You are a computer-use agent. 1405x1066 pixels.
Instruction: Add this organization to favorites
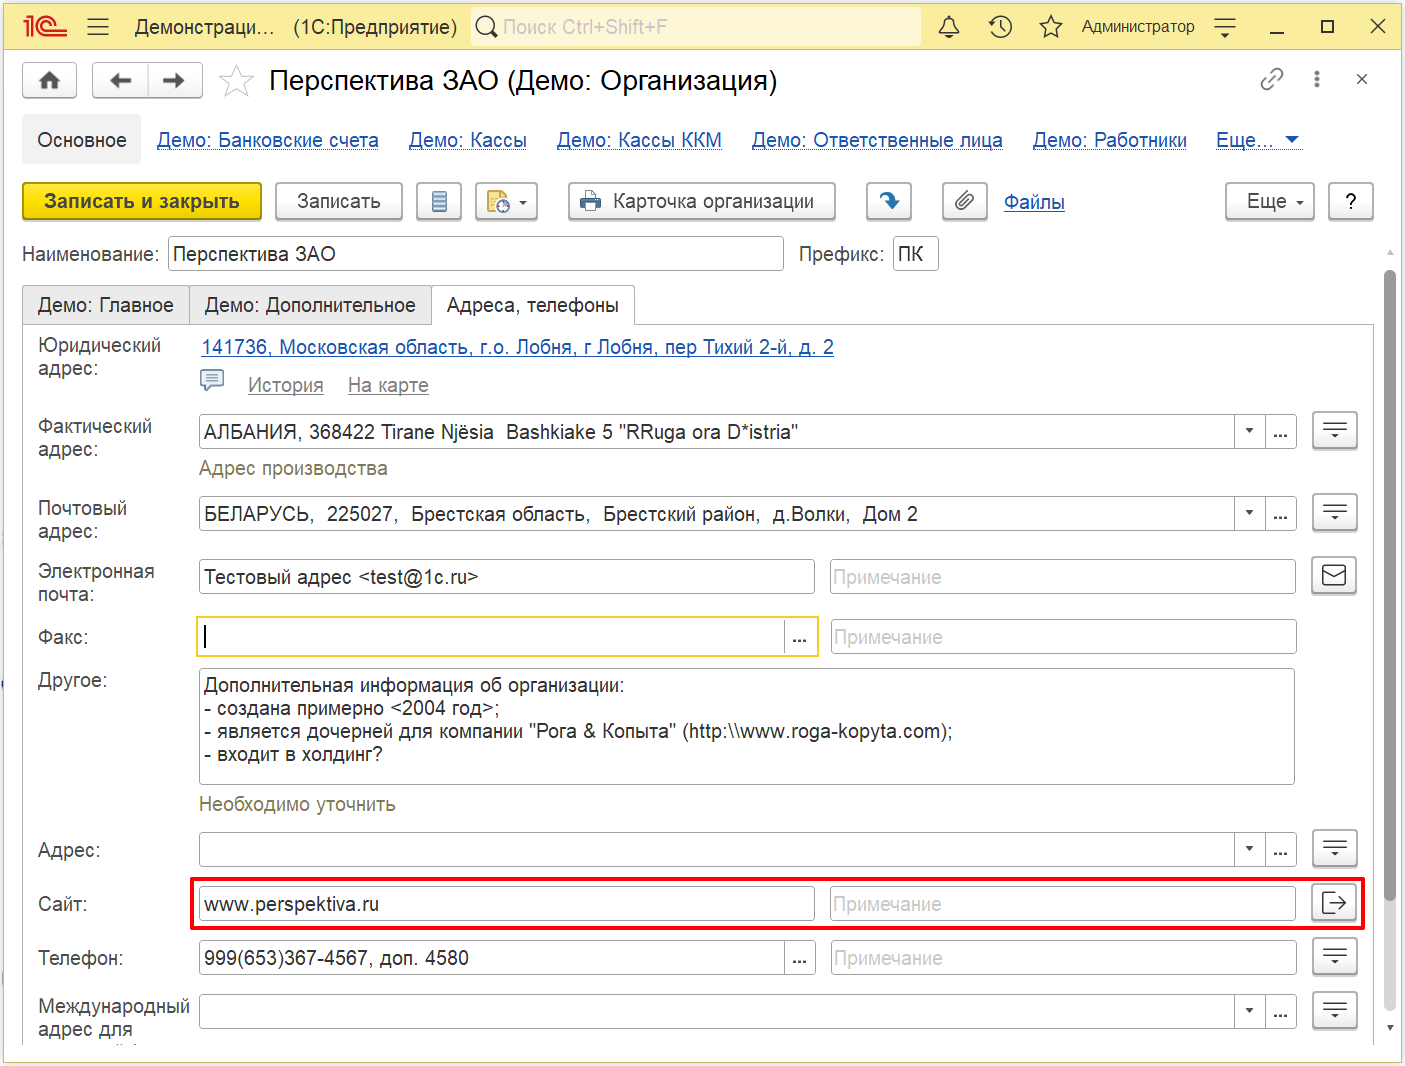[236, 80]
